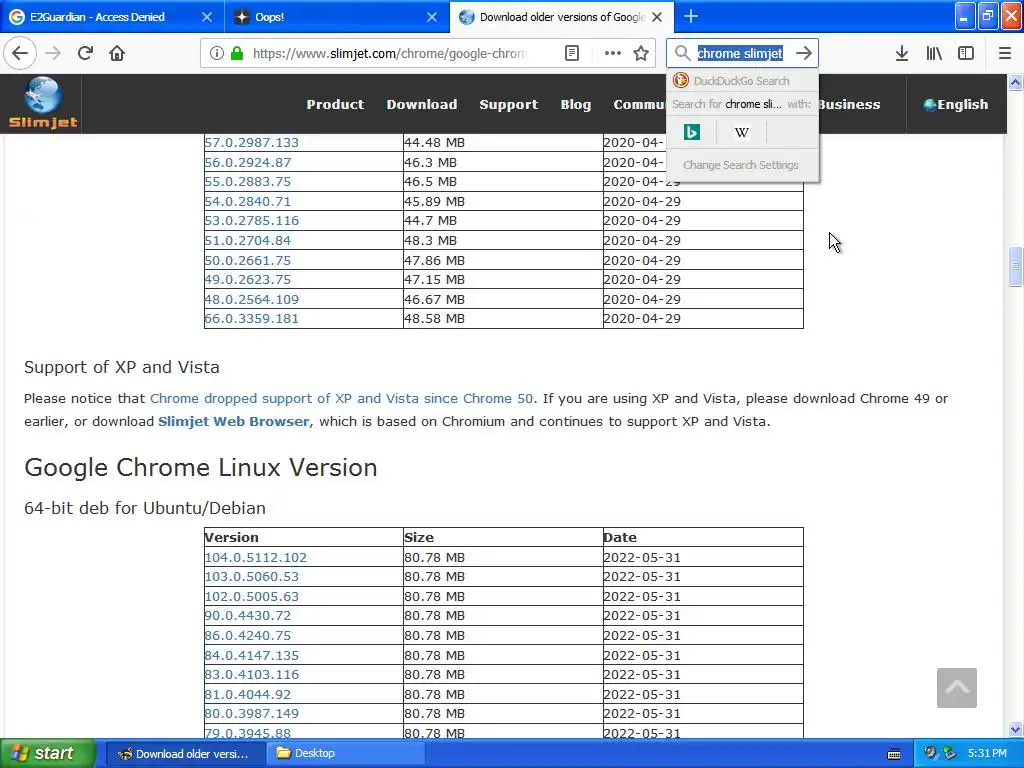Download Linux version 104.0.5112.102
This screenshot has height=768, width=1024.
255,557
